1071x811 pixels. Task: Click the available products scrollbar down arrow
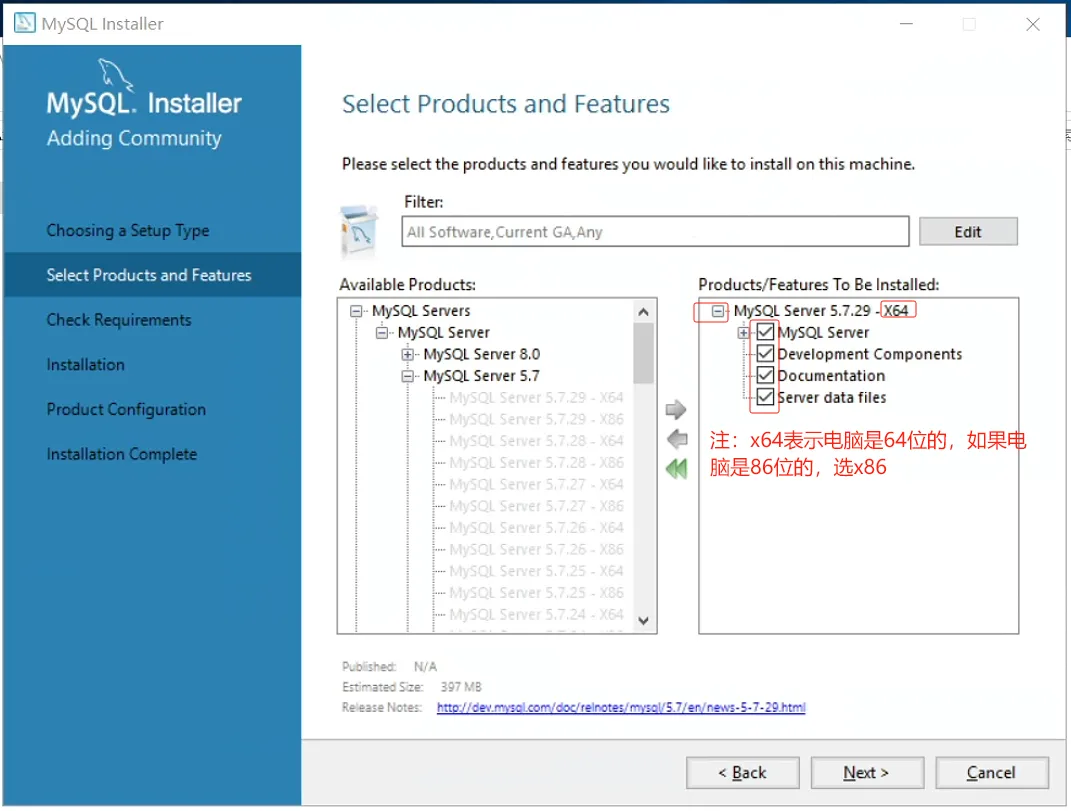click(x=643, y=620)
